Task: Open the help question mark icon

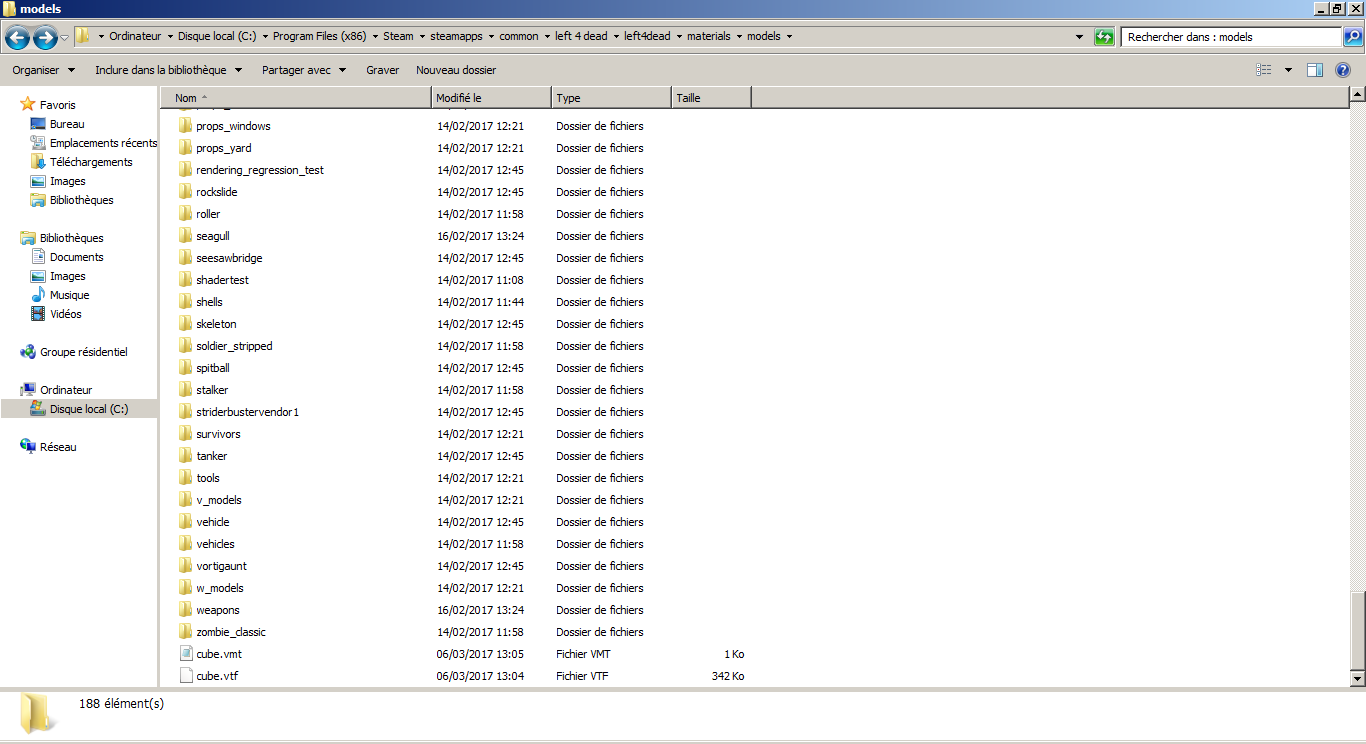Action: pyautogui.click(x=1343, y=70)
